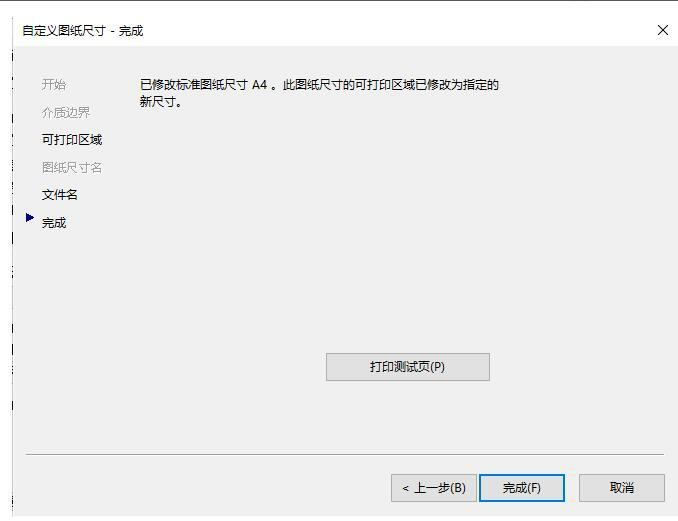Select the 开始 wizard step
Viewport: 678px width, 521px height.
click(x=54, y=84)
